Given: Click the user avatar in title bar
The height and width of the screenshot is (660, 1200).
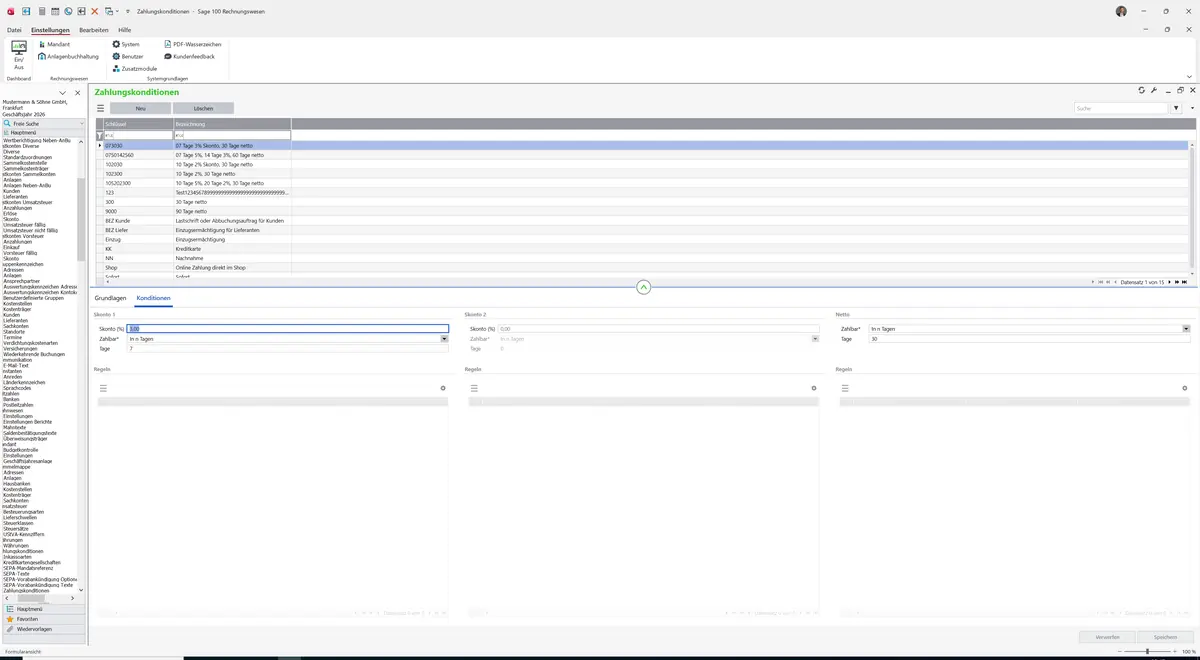Looking at the screenshot, I should point(1121,11).
